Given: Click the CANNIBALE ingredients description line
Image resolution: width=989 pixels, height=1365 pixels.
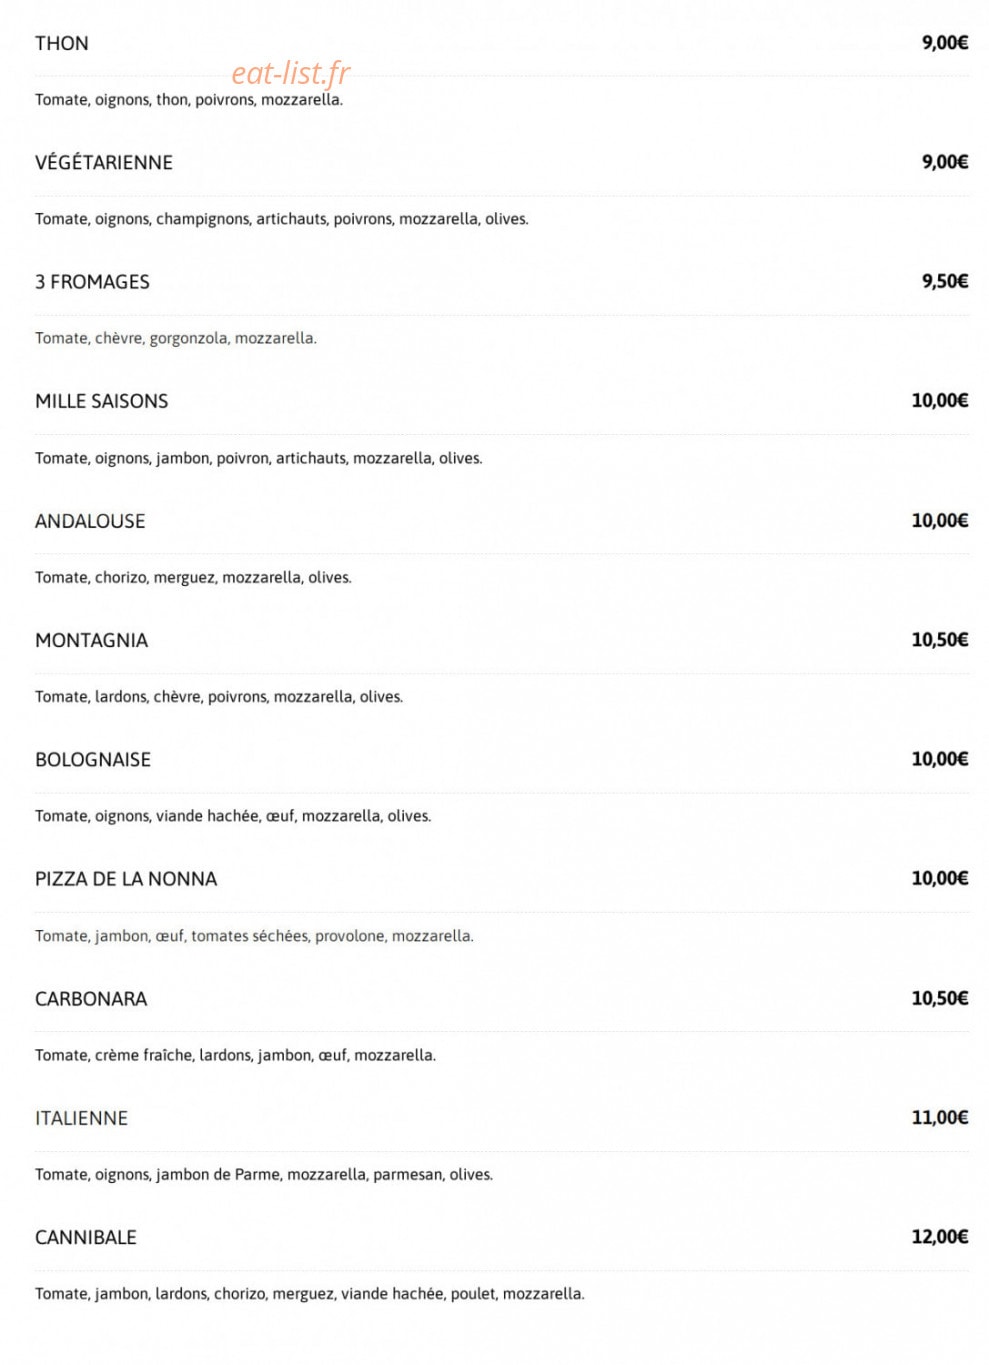Looking at the screenshot, I should pyautogui.click(x=310, y=1294).
